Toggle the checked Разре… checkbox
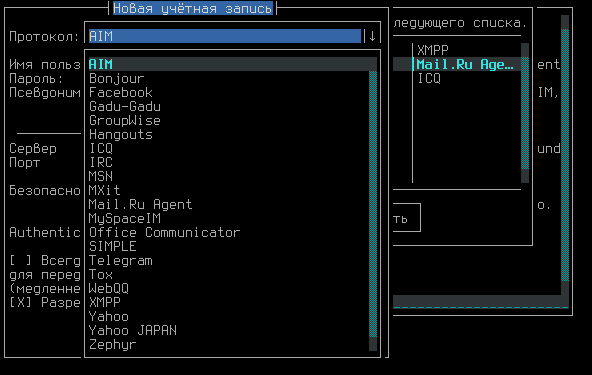 click(21, 302)
